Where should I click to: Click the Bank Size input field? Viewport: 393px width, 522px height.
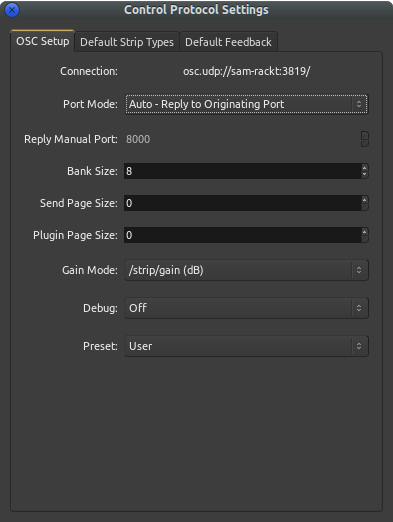coord(243,171)
